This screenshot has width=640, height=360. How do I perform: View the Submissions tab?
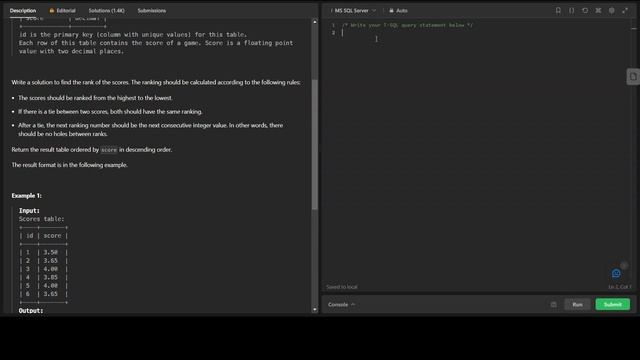(151, 11)
